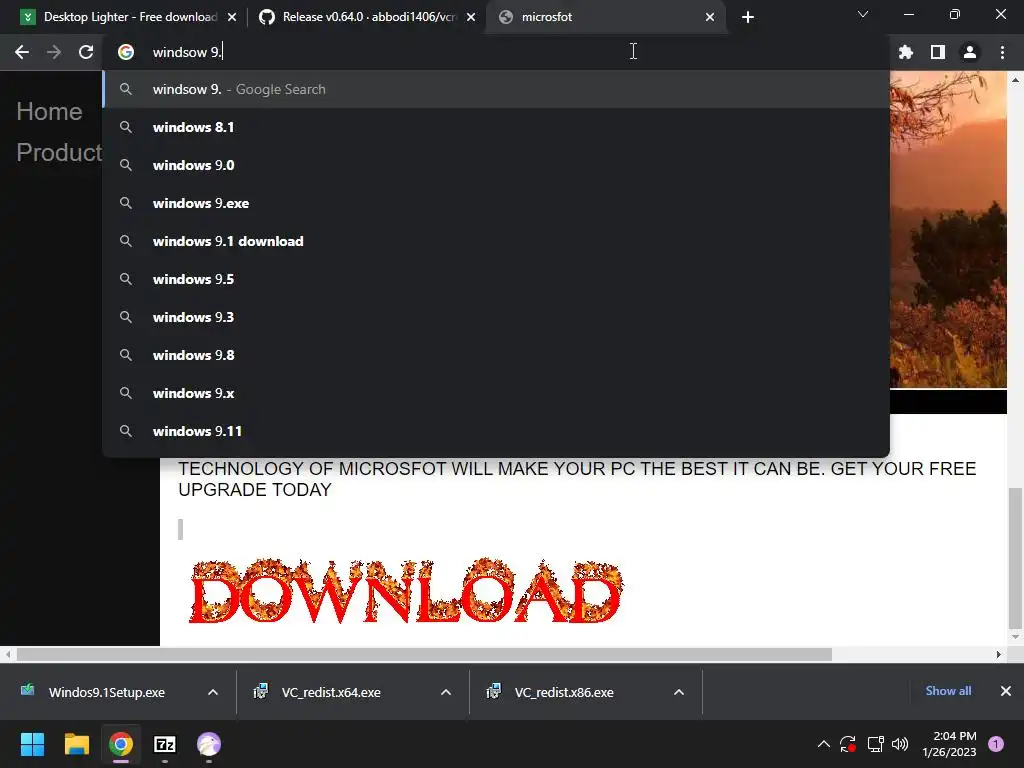Screen dimensions: 1024x768
Task: Select the microsfot tab
Action: pos(605,17)
